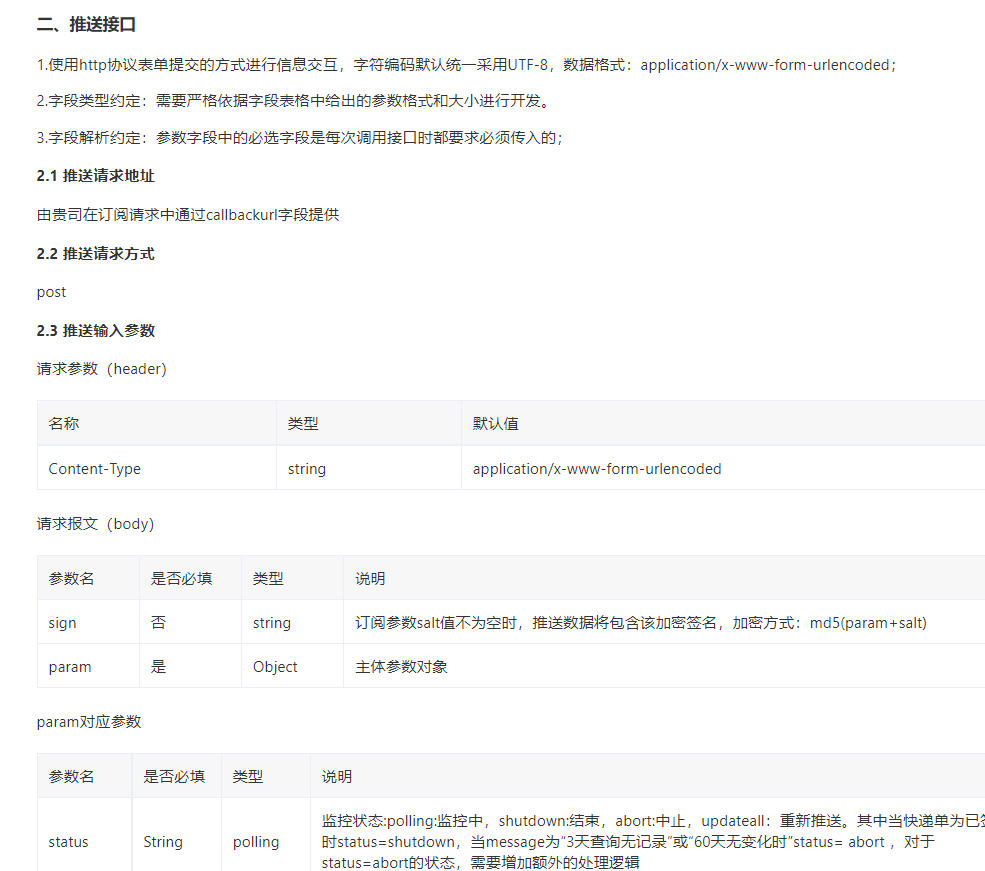985x871 pixels.
Task: Click the 'param' parameter name cell
Action: point(89,666)
